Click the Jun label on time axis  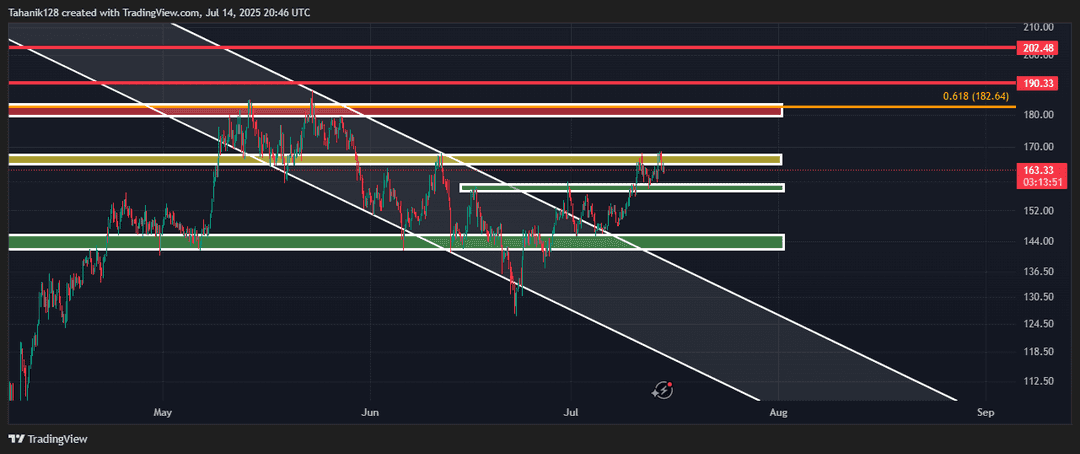pos(371,413)
